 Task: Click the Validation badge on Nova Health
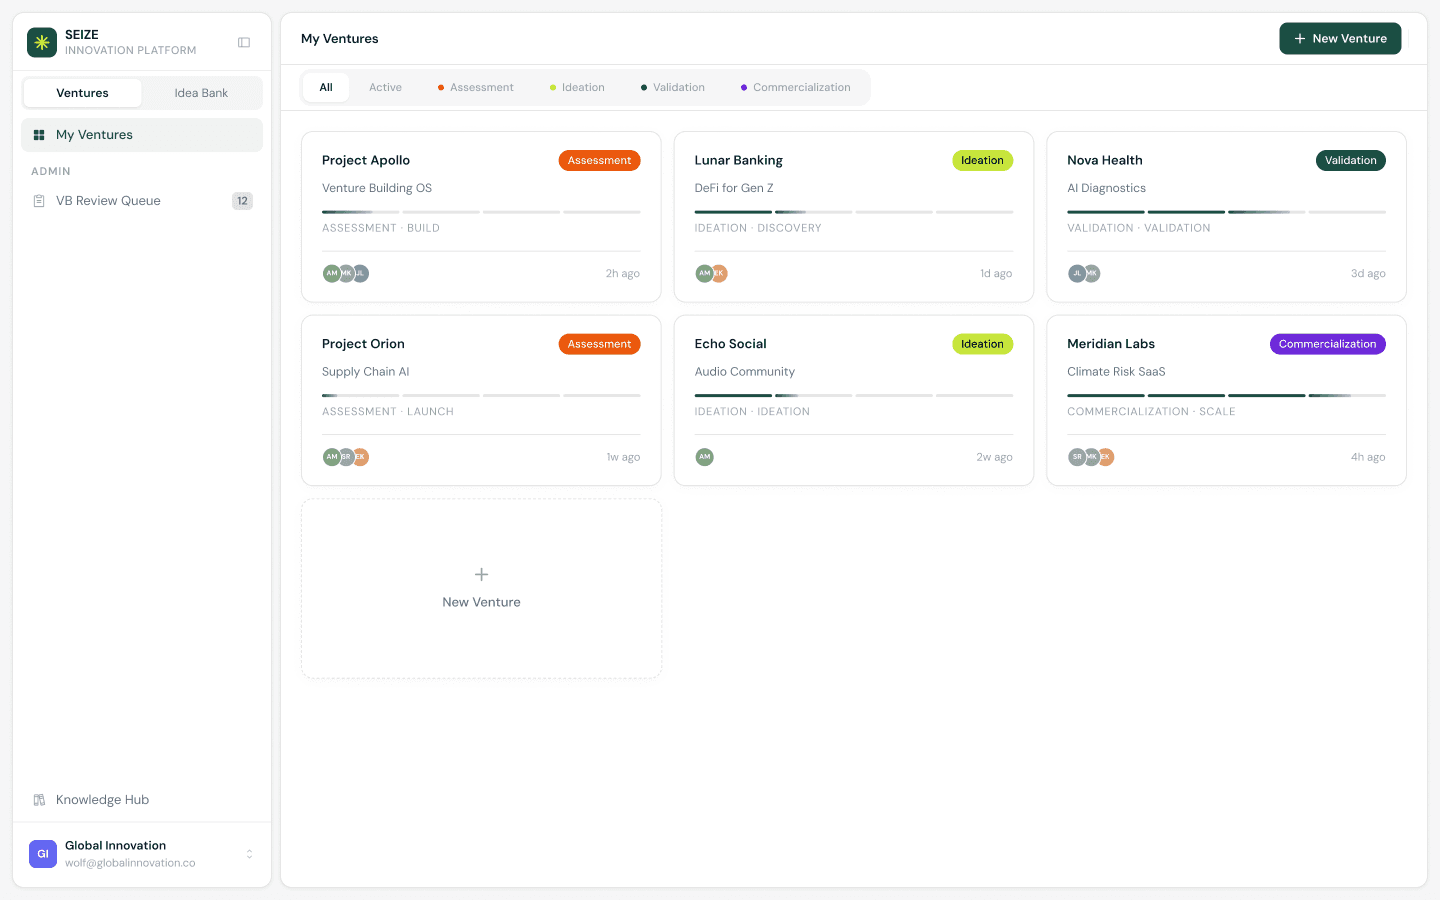click(x=1351, y=160)
